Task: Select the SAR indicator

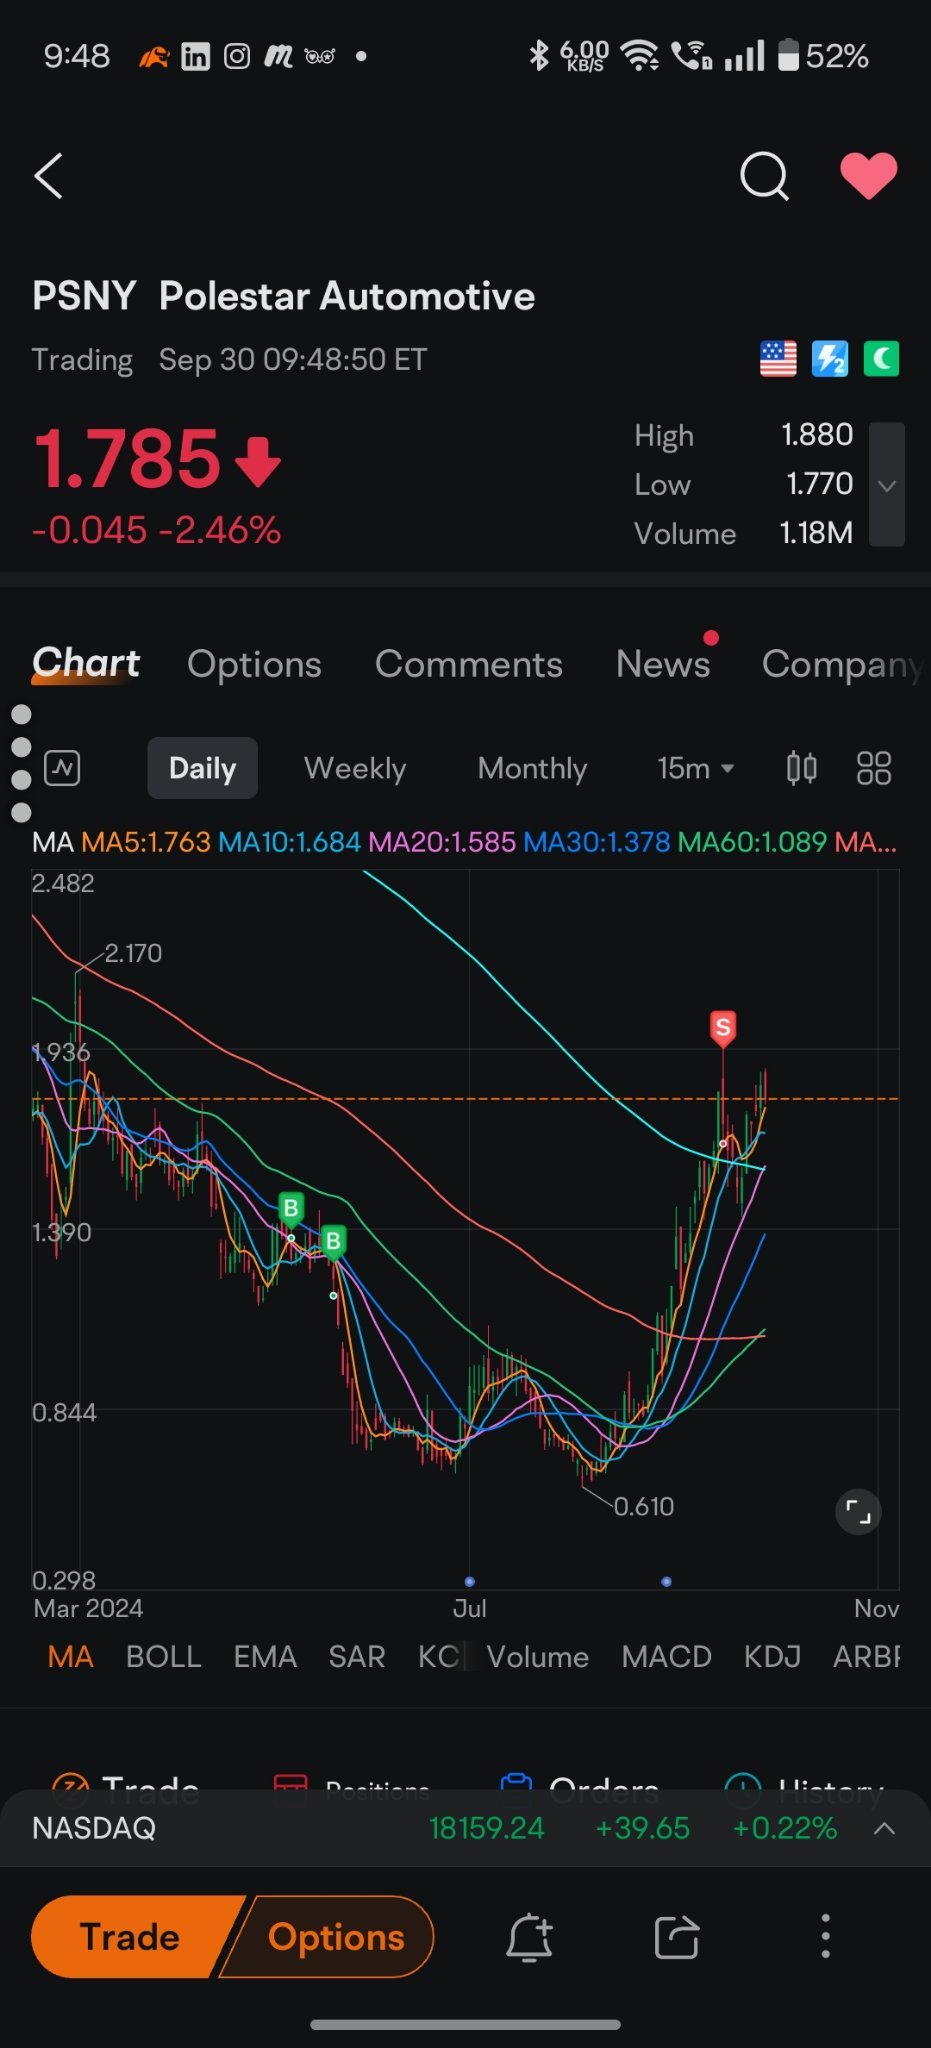Action: pos(357,1657)
